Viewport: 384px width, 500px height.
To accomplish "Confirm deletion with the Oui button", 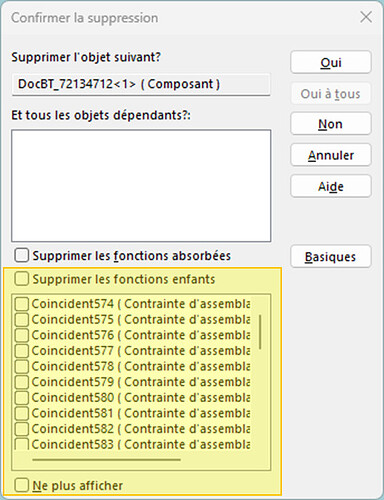I will [331, 62].
